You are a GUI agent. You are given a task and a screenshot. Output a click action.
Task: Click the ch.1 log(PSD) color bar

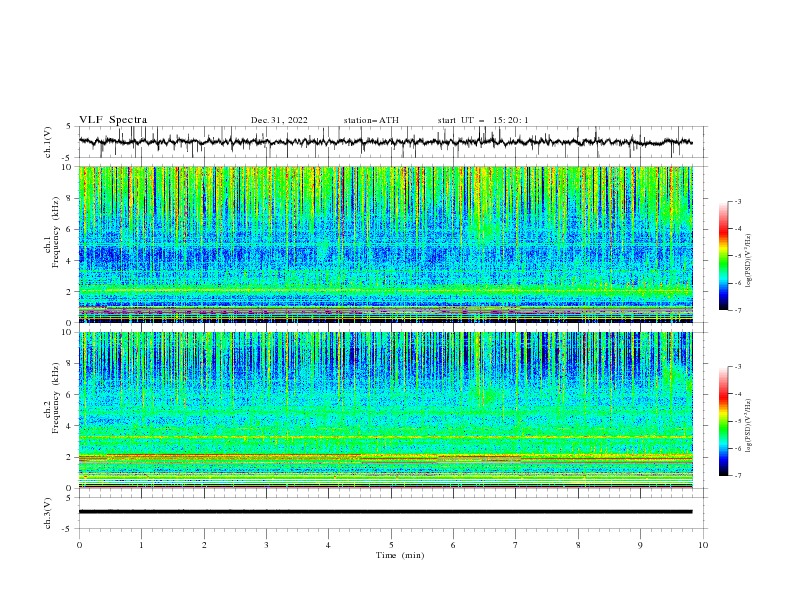pos(723,256)
